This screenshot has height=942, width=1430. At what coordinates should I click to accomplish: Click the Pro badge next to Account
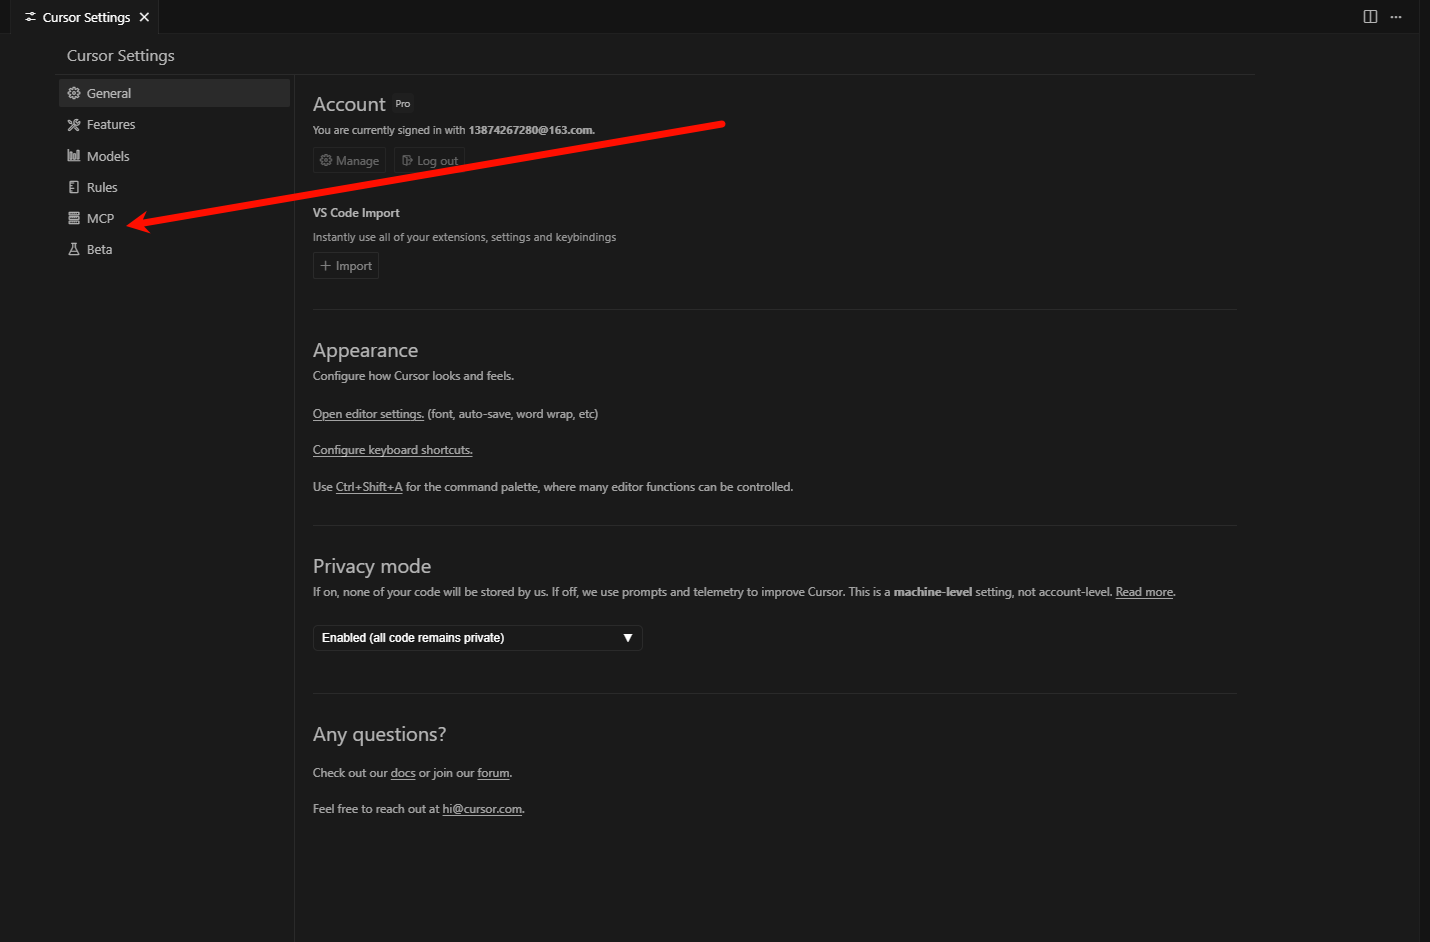point(403,104)
